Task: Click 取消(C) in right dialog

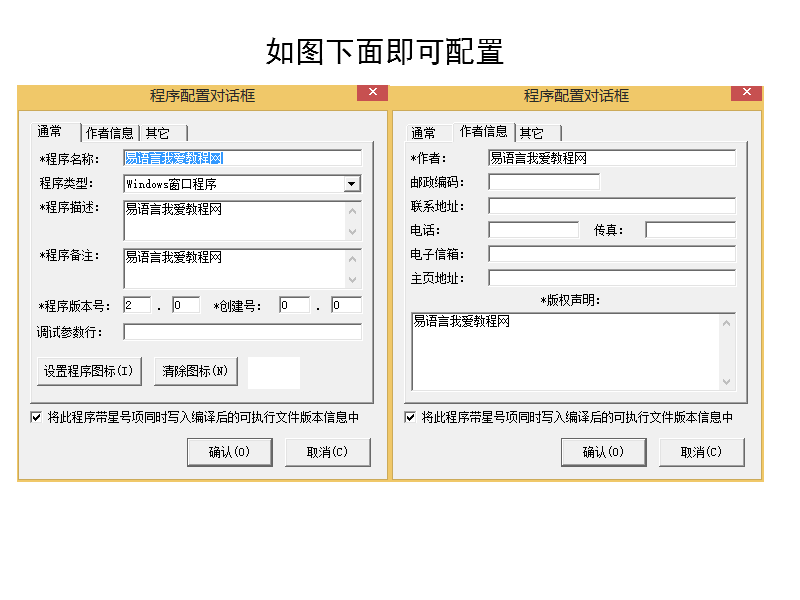Action: 702,452
